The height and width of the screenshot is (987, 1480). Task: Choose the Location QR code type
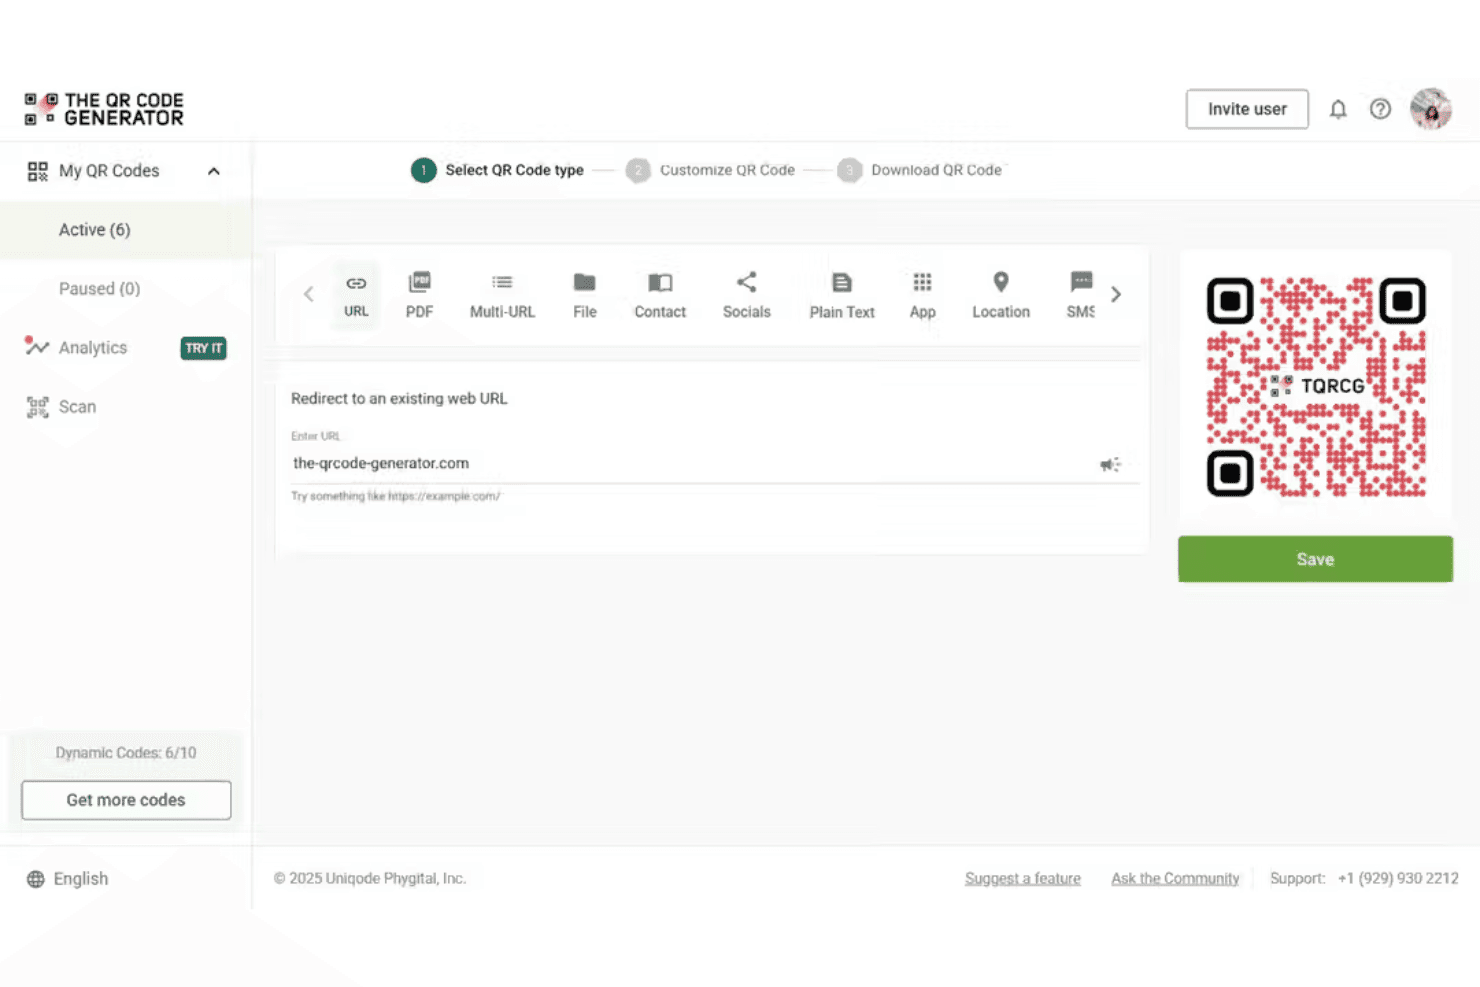click(x=1001, y=295)
